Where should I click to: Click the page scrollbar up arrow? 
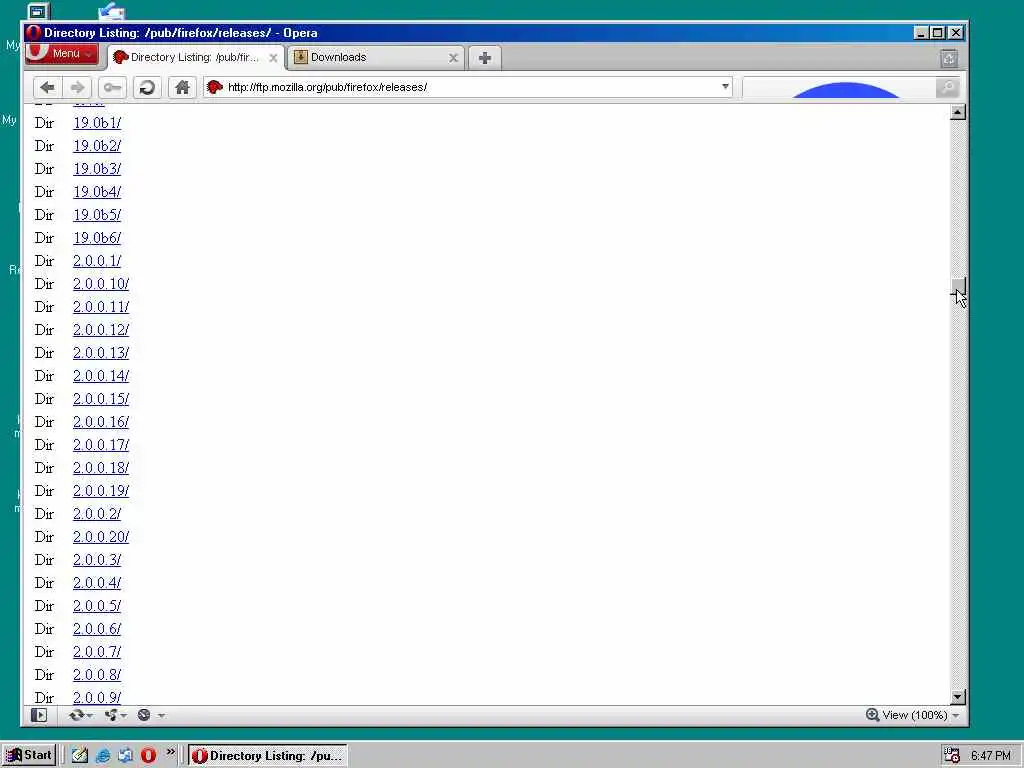click(957, 112)
